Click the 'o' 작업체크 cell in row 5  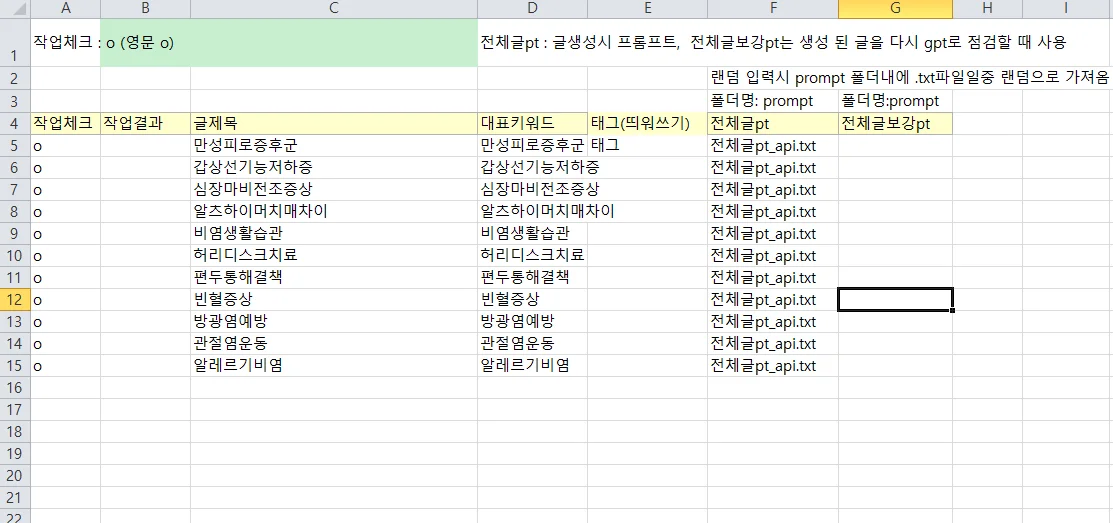pyautogui.click(x=66, y=145)
